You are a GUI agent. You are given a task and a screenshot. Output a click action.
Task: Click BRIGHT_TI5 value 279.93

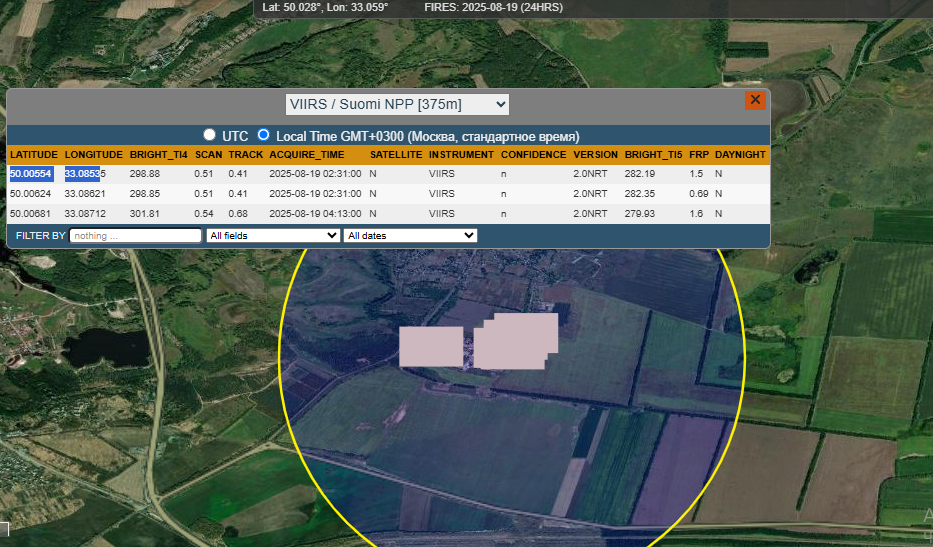coord(640,214)
